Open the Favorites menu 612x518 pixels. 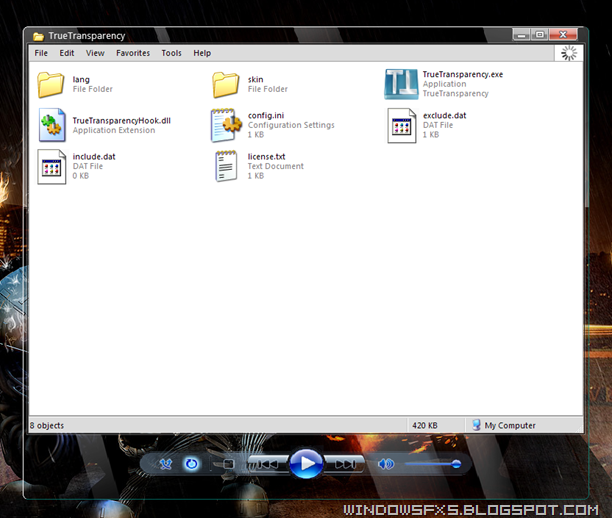[x=133, y=53]
